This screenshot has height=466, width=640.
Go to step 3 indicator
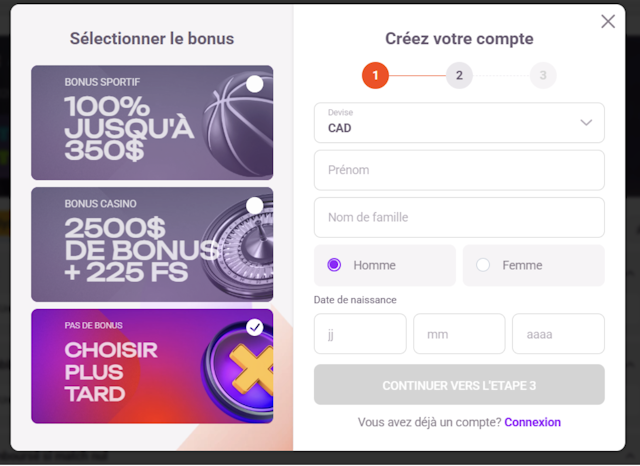[543, 75]
